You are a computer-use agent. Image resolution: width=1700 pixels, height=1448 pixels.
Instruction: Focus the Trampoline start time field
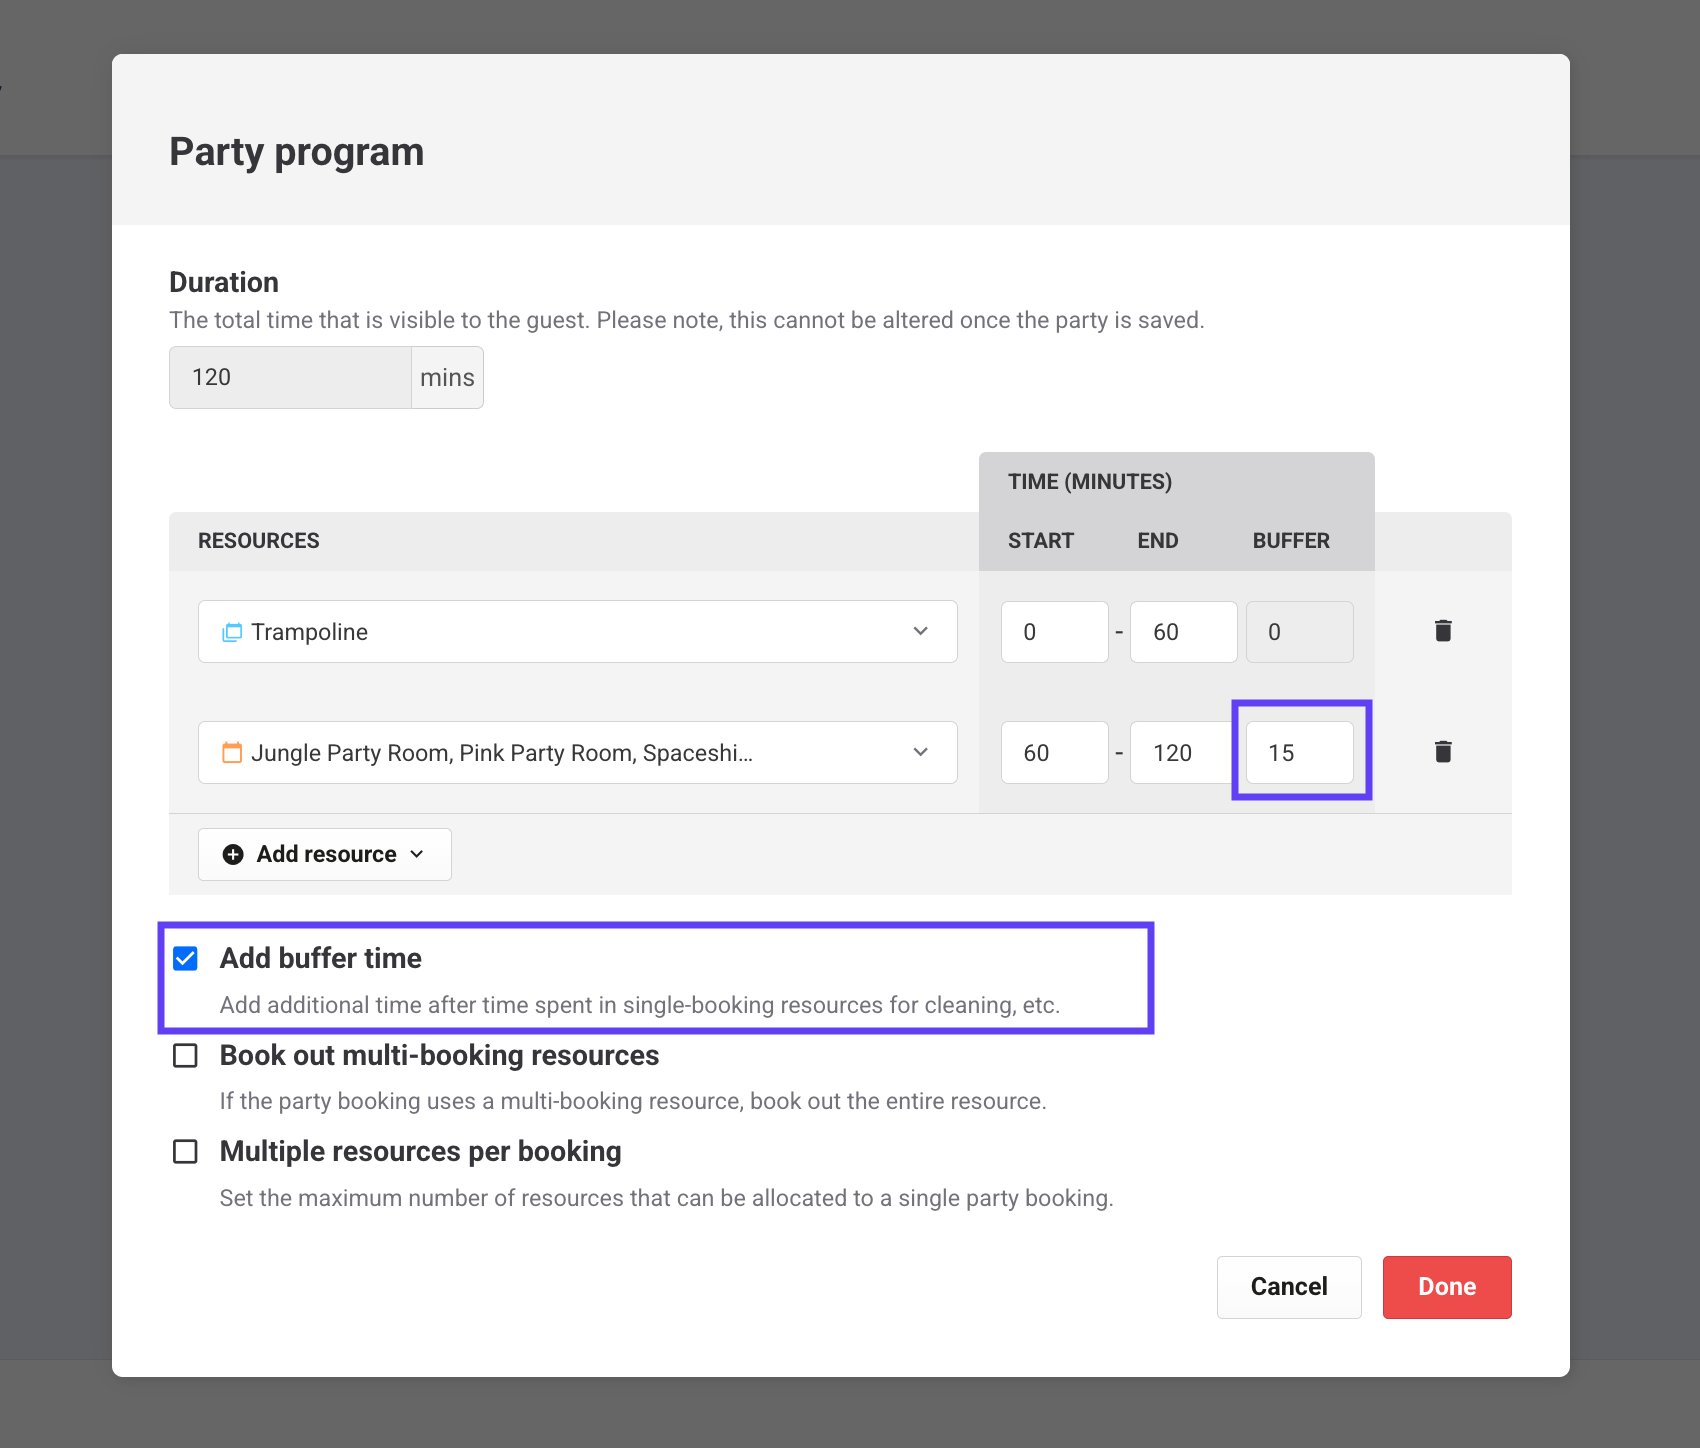[x=1054, y=632]
